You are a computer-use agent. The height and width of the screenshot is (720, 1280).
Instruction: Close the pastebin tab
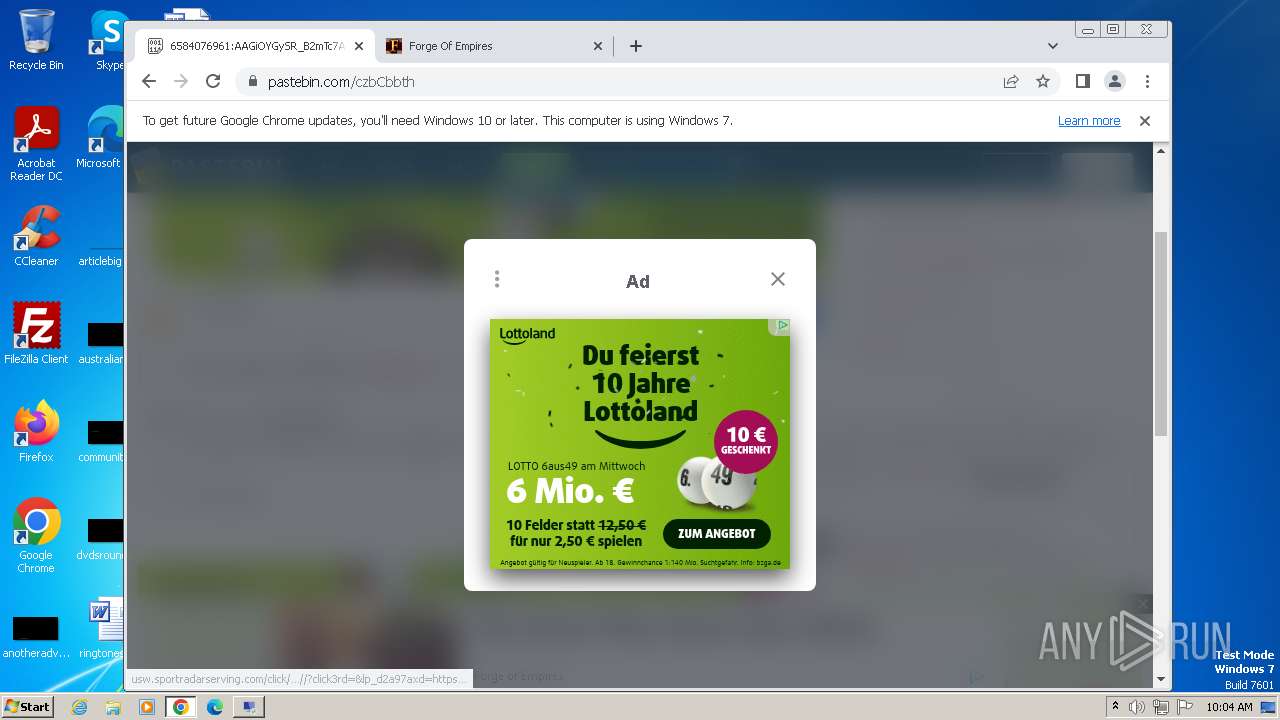click(x=359, y=46)
